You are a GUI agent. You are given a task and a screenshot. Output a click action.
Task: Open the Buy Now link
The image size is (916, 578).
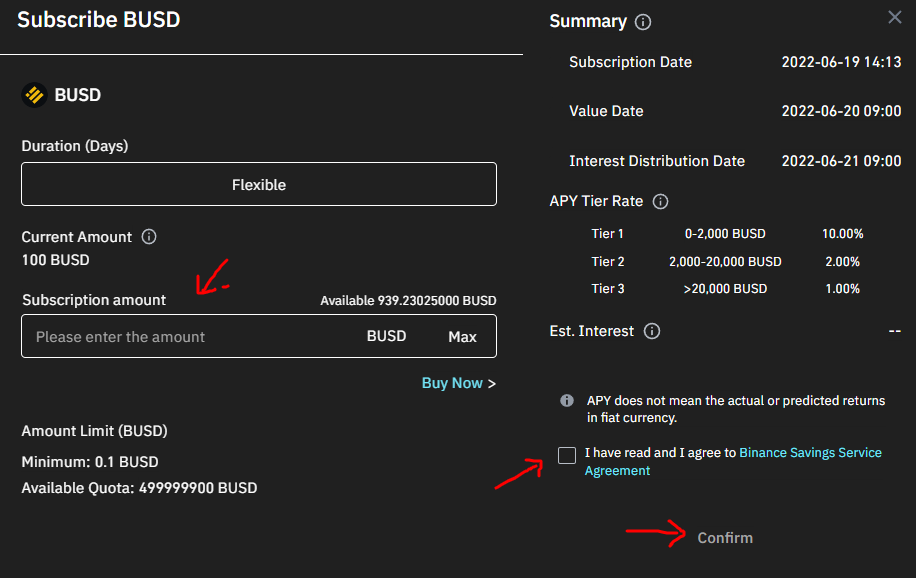[x=459, y=383]
